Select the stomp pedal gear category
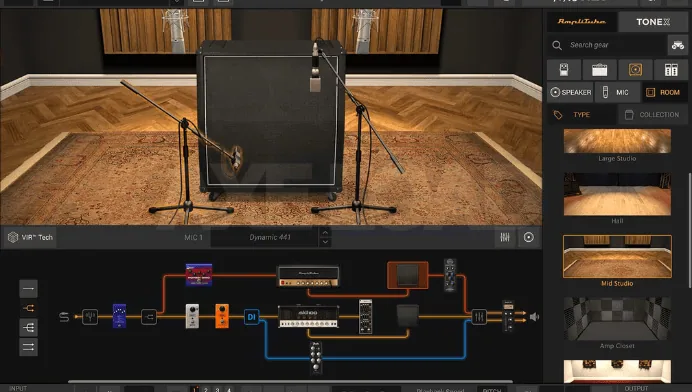This screenshot has width=692, height=392. pyautogui.click(x=564, y=70)
